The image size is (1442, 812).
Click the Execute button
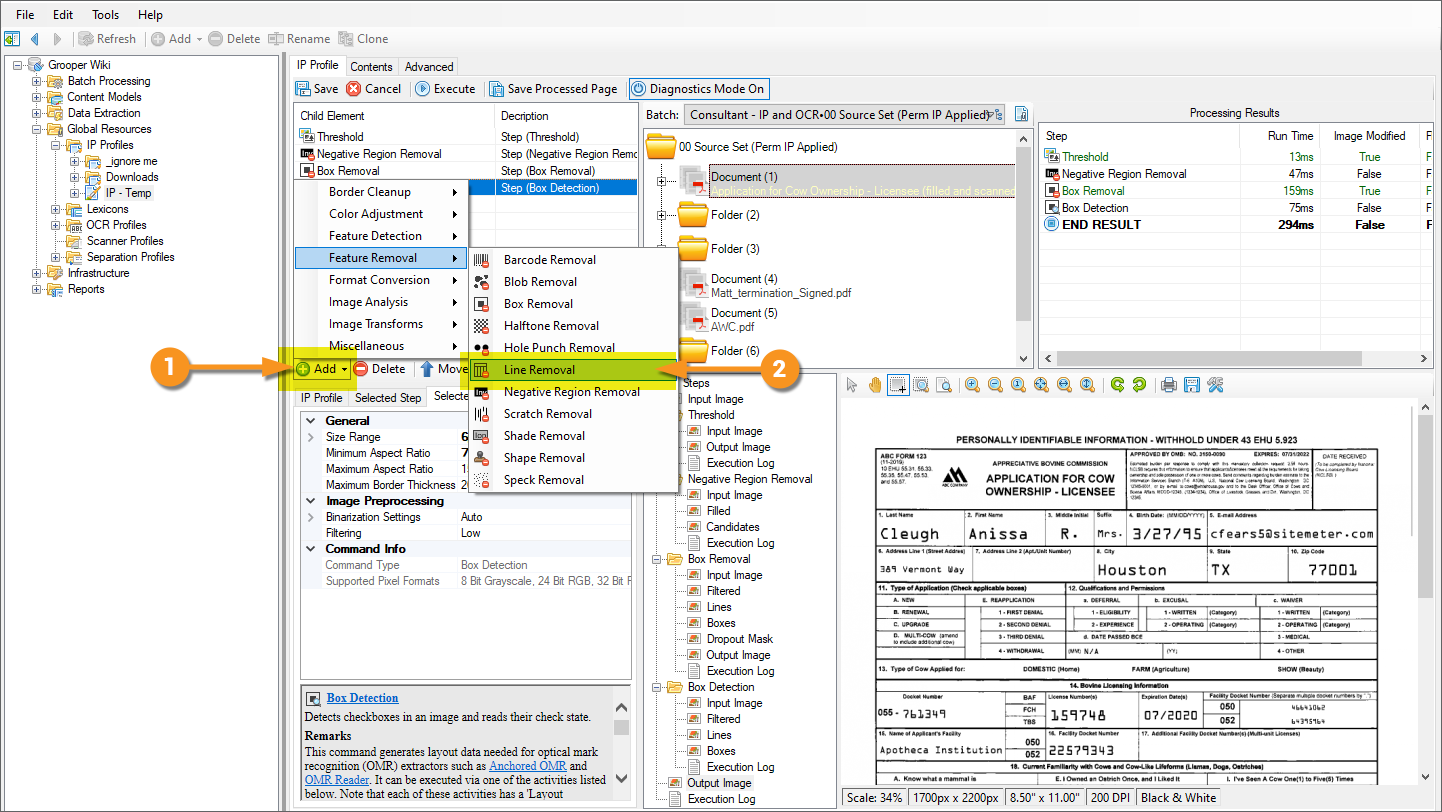pos(445,89)
